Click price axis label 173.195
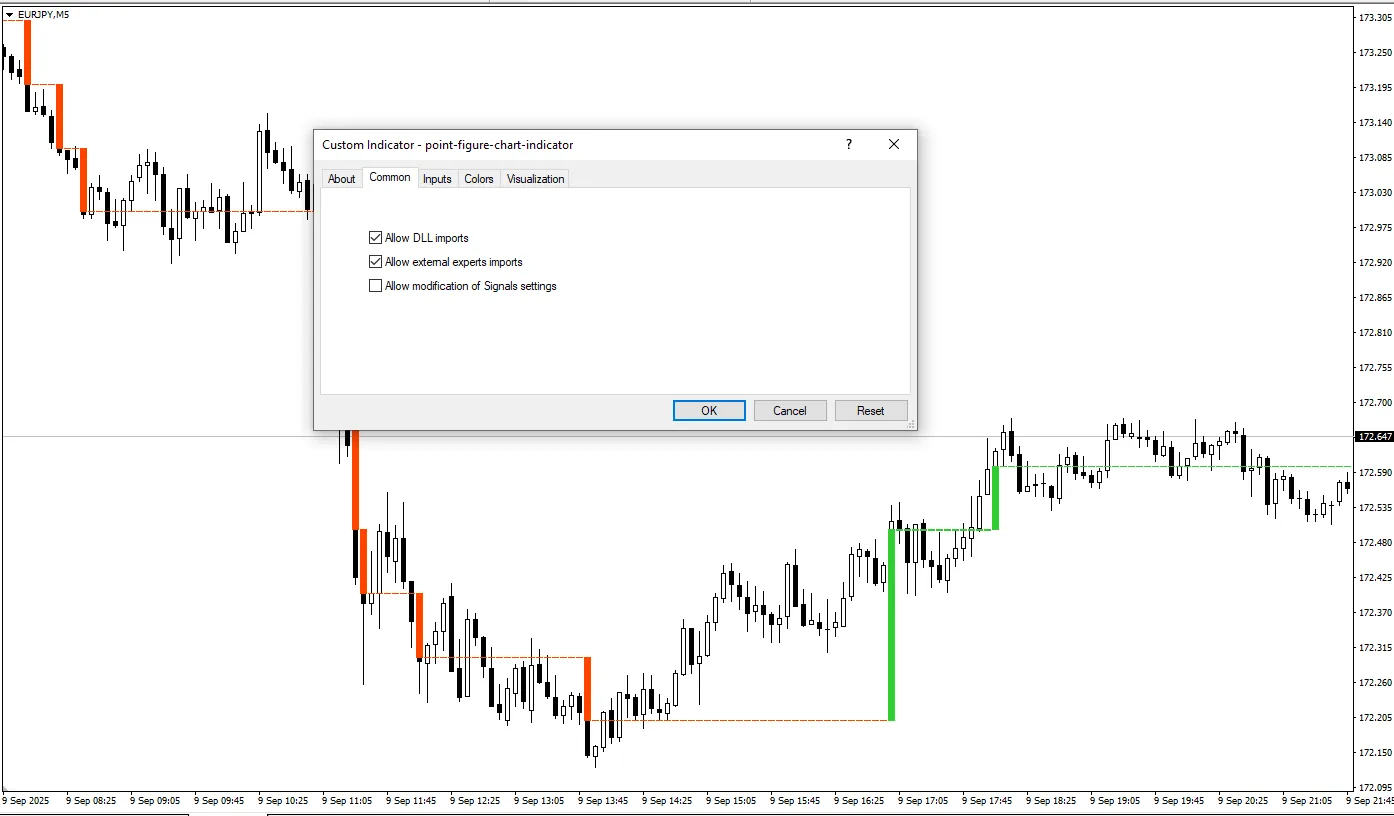The image size is (1394, 816). point(1376,88)
